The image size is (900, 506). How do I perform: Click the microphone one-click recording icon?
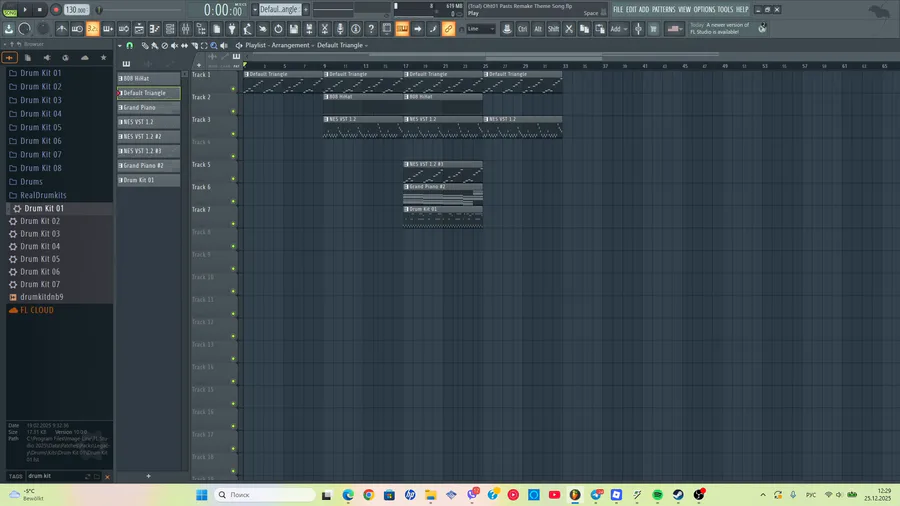click(x=340, y=29)
